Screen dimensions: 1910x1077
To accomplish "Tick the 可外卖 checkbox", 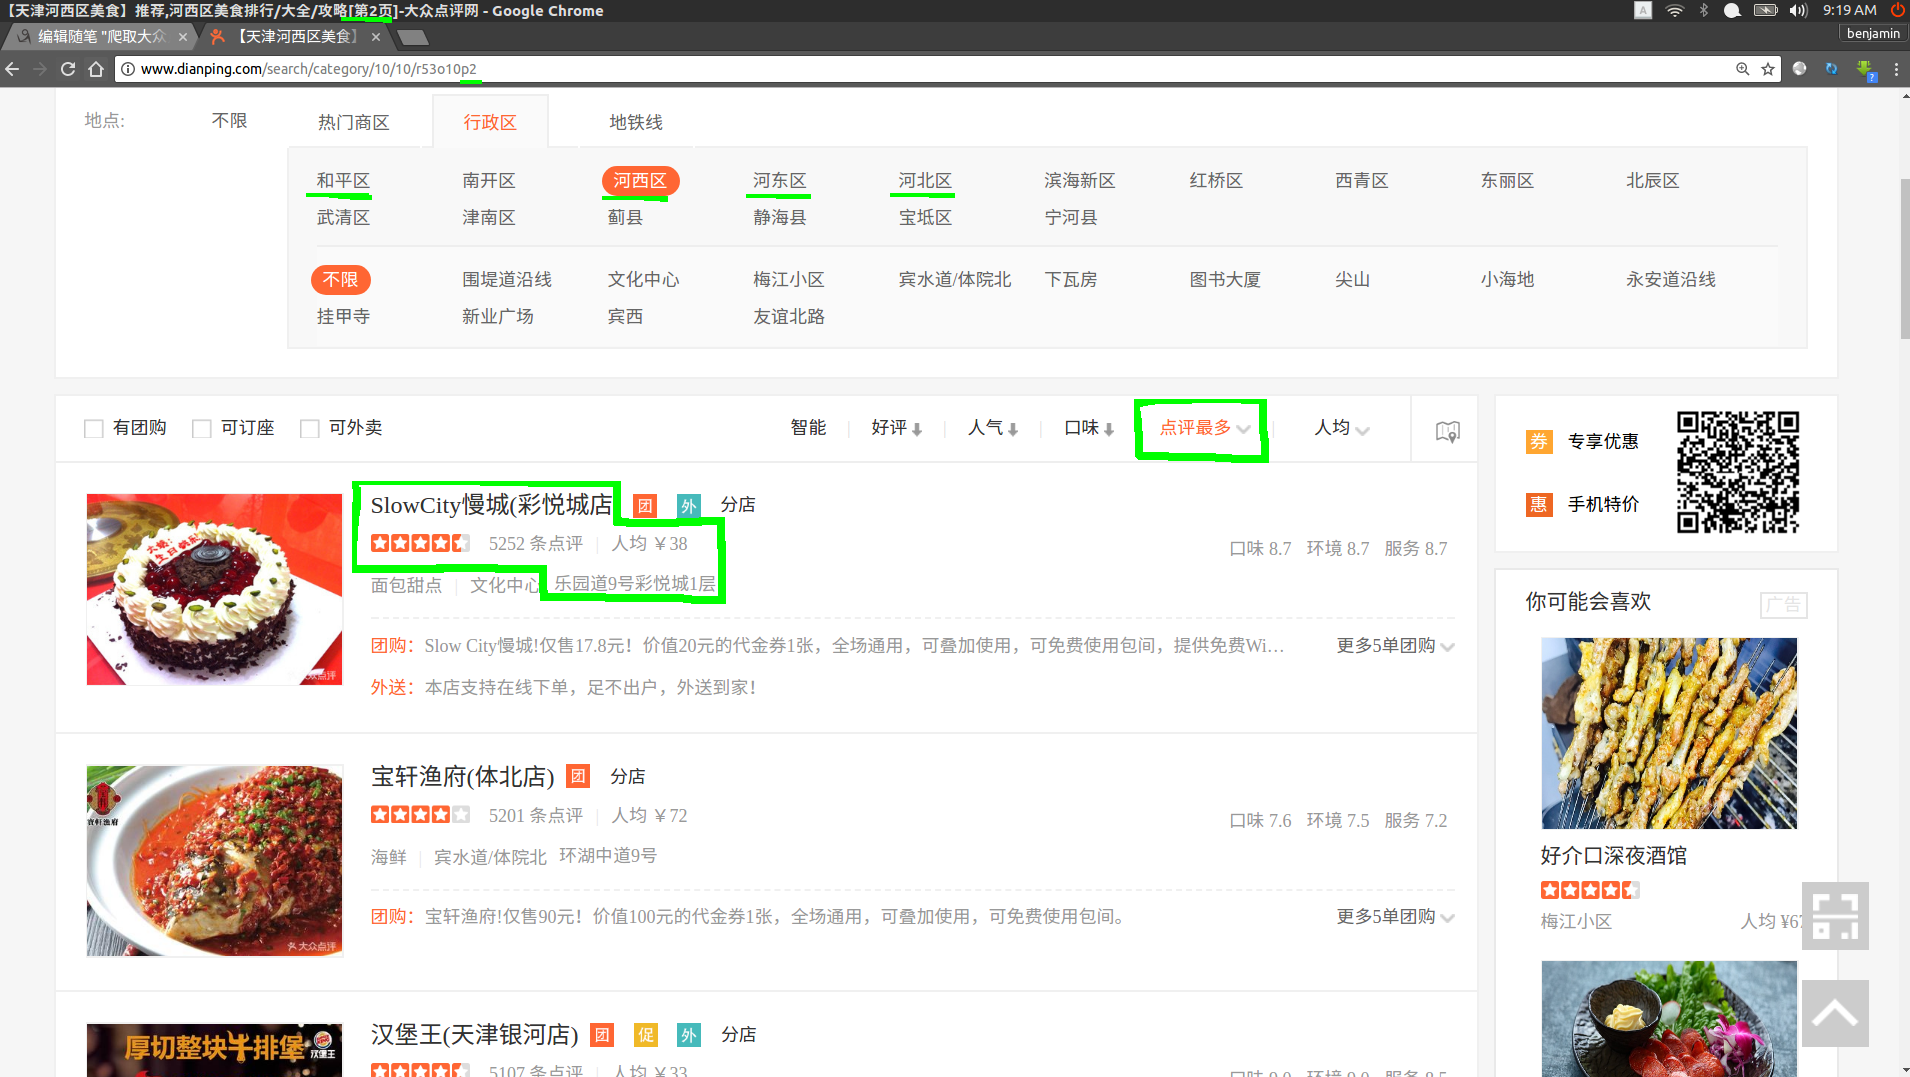I will click(310, 429).
